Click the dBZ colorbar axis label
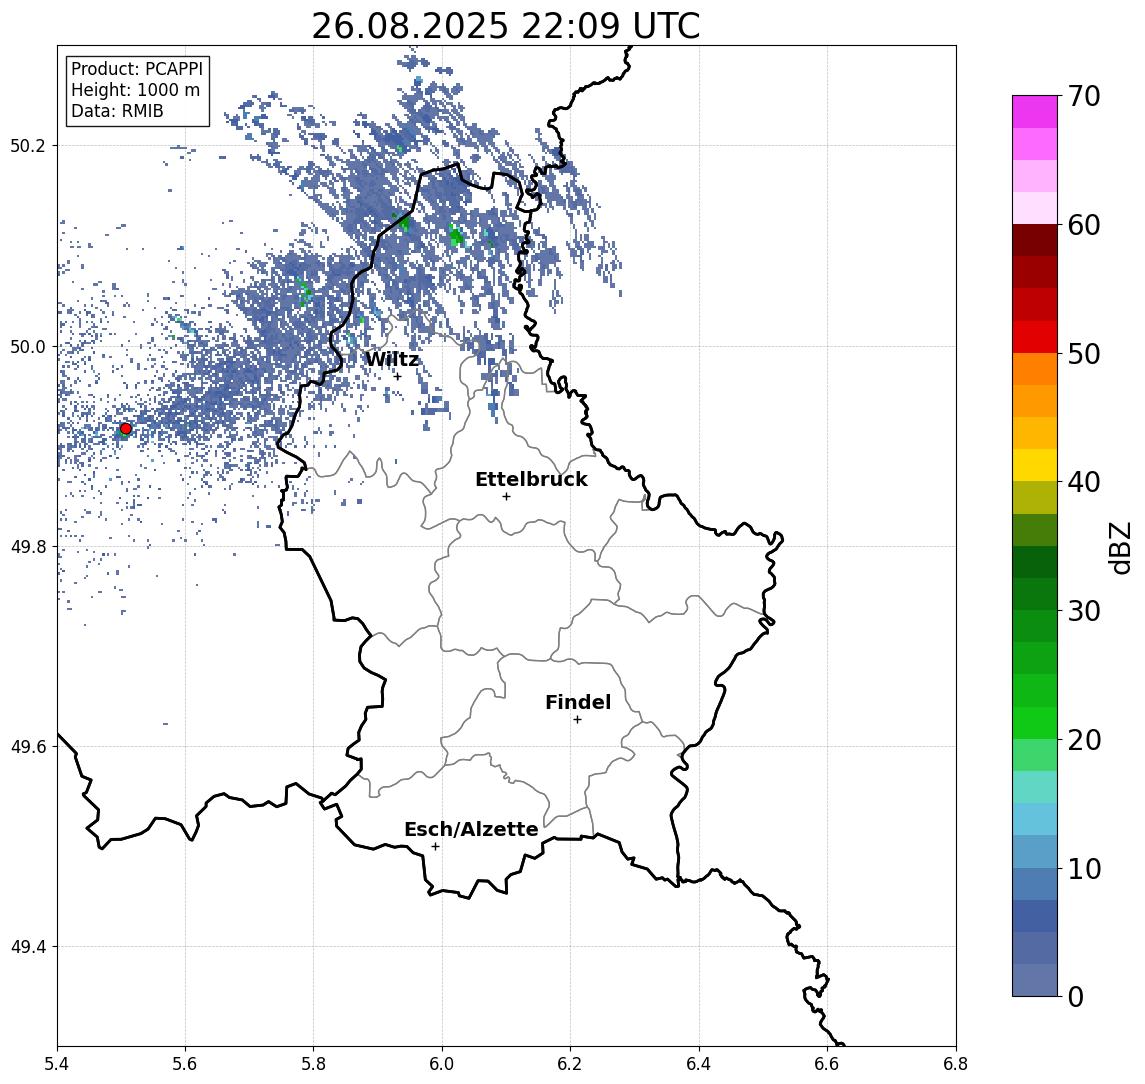This screenshot has width=1145, height=1084. 1120,547
